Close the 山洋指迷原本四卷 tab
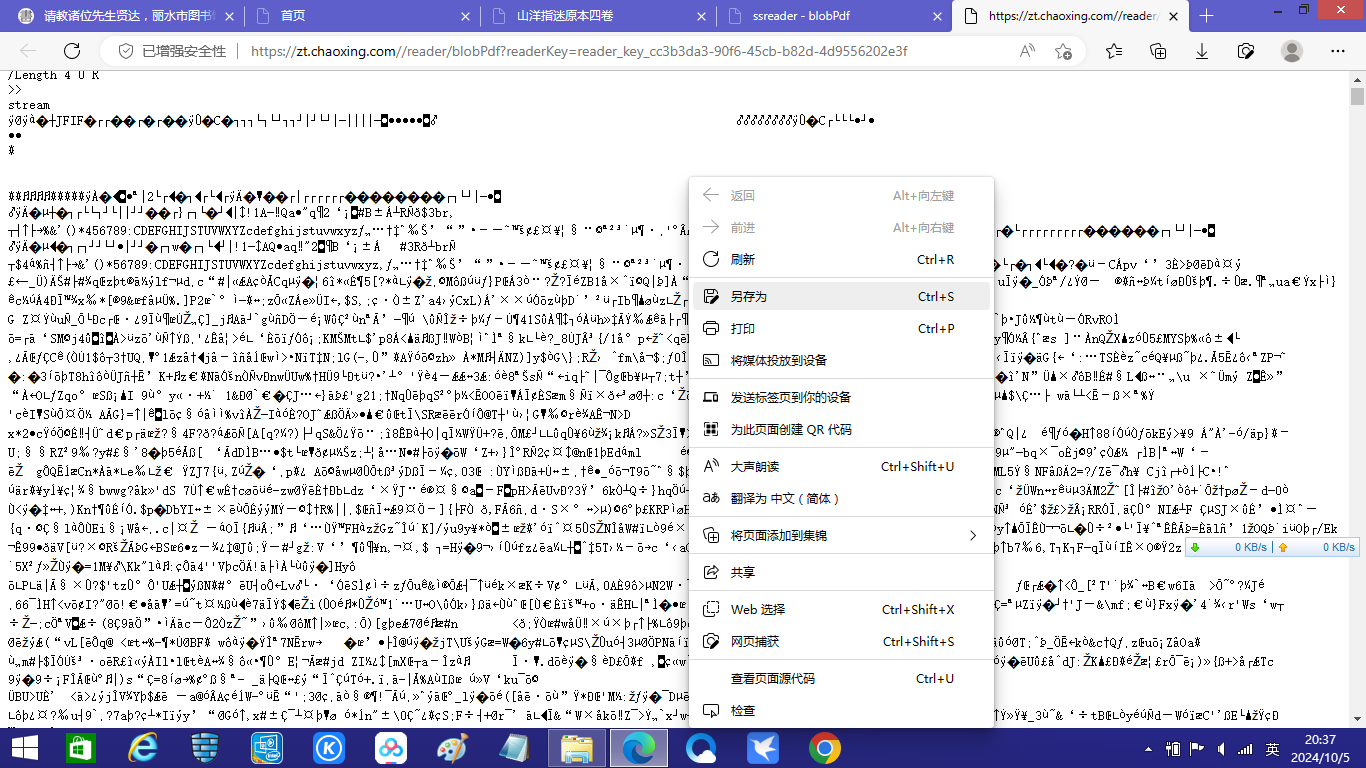Image resolution: width=1366 pixels, height=768 pixels. tap(701, 16)
